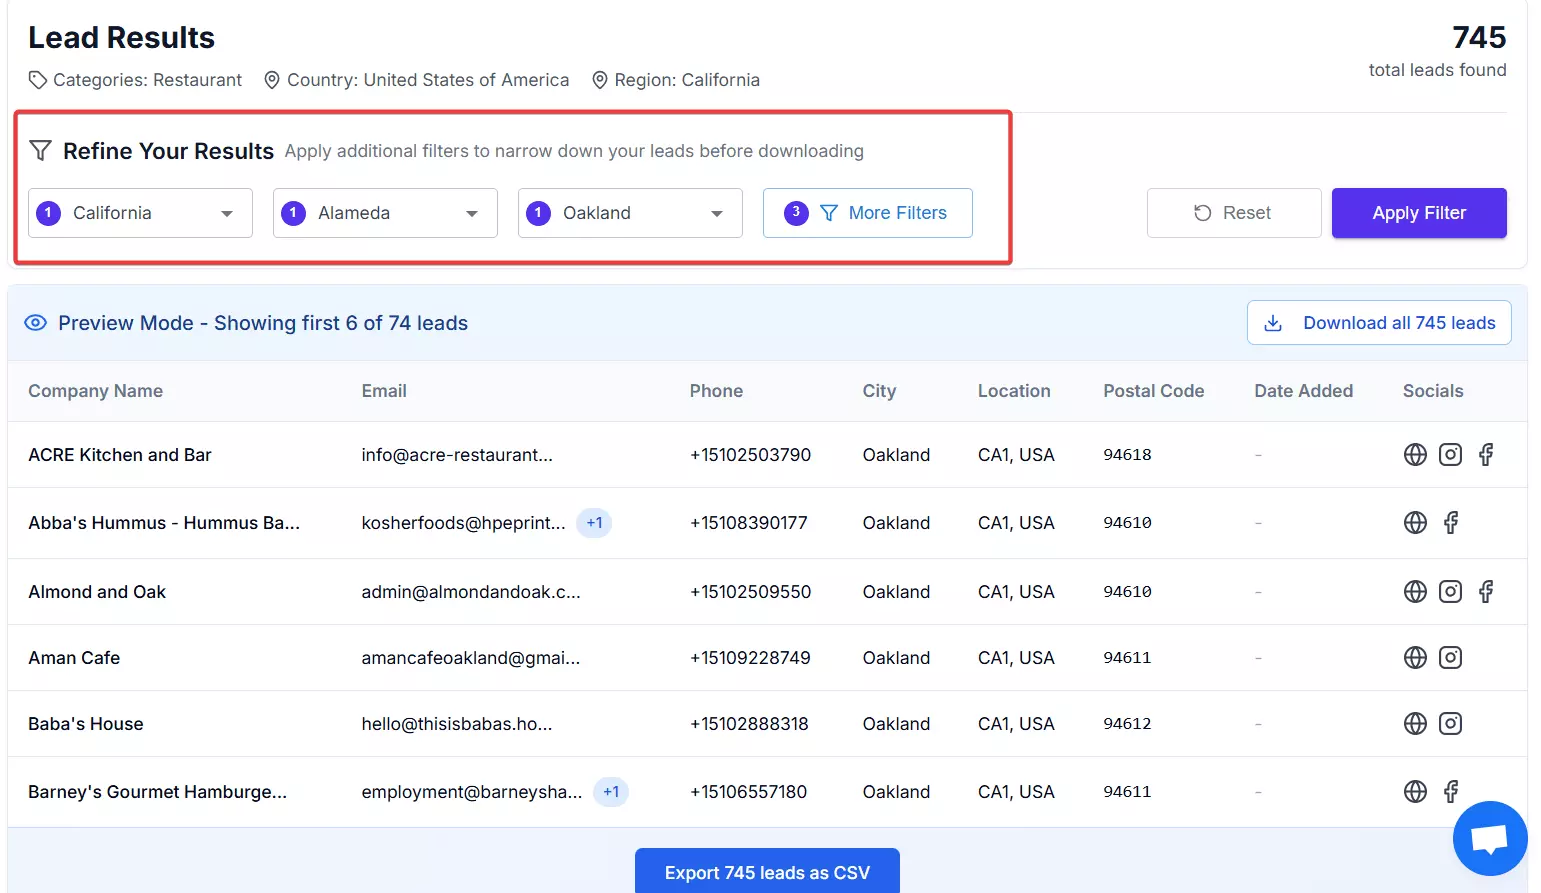
Task: Open website icon for Barney's Gourmet Hamburger
Action: coord(1415,792)
